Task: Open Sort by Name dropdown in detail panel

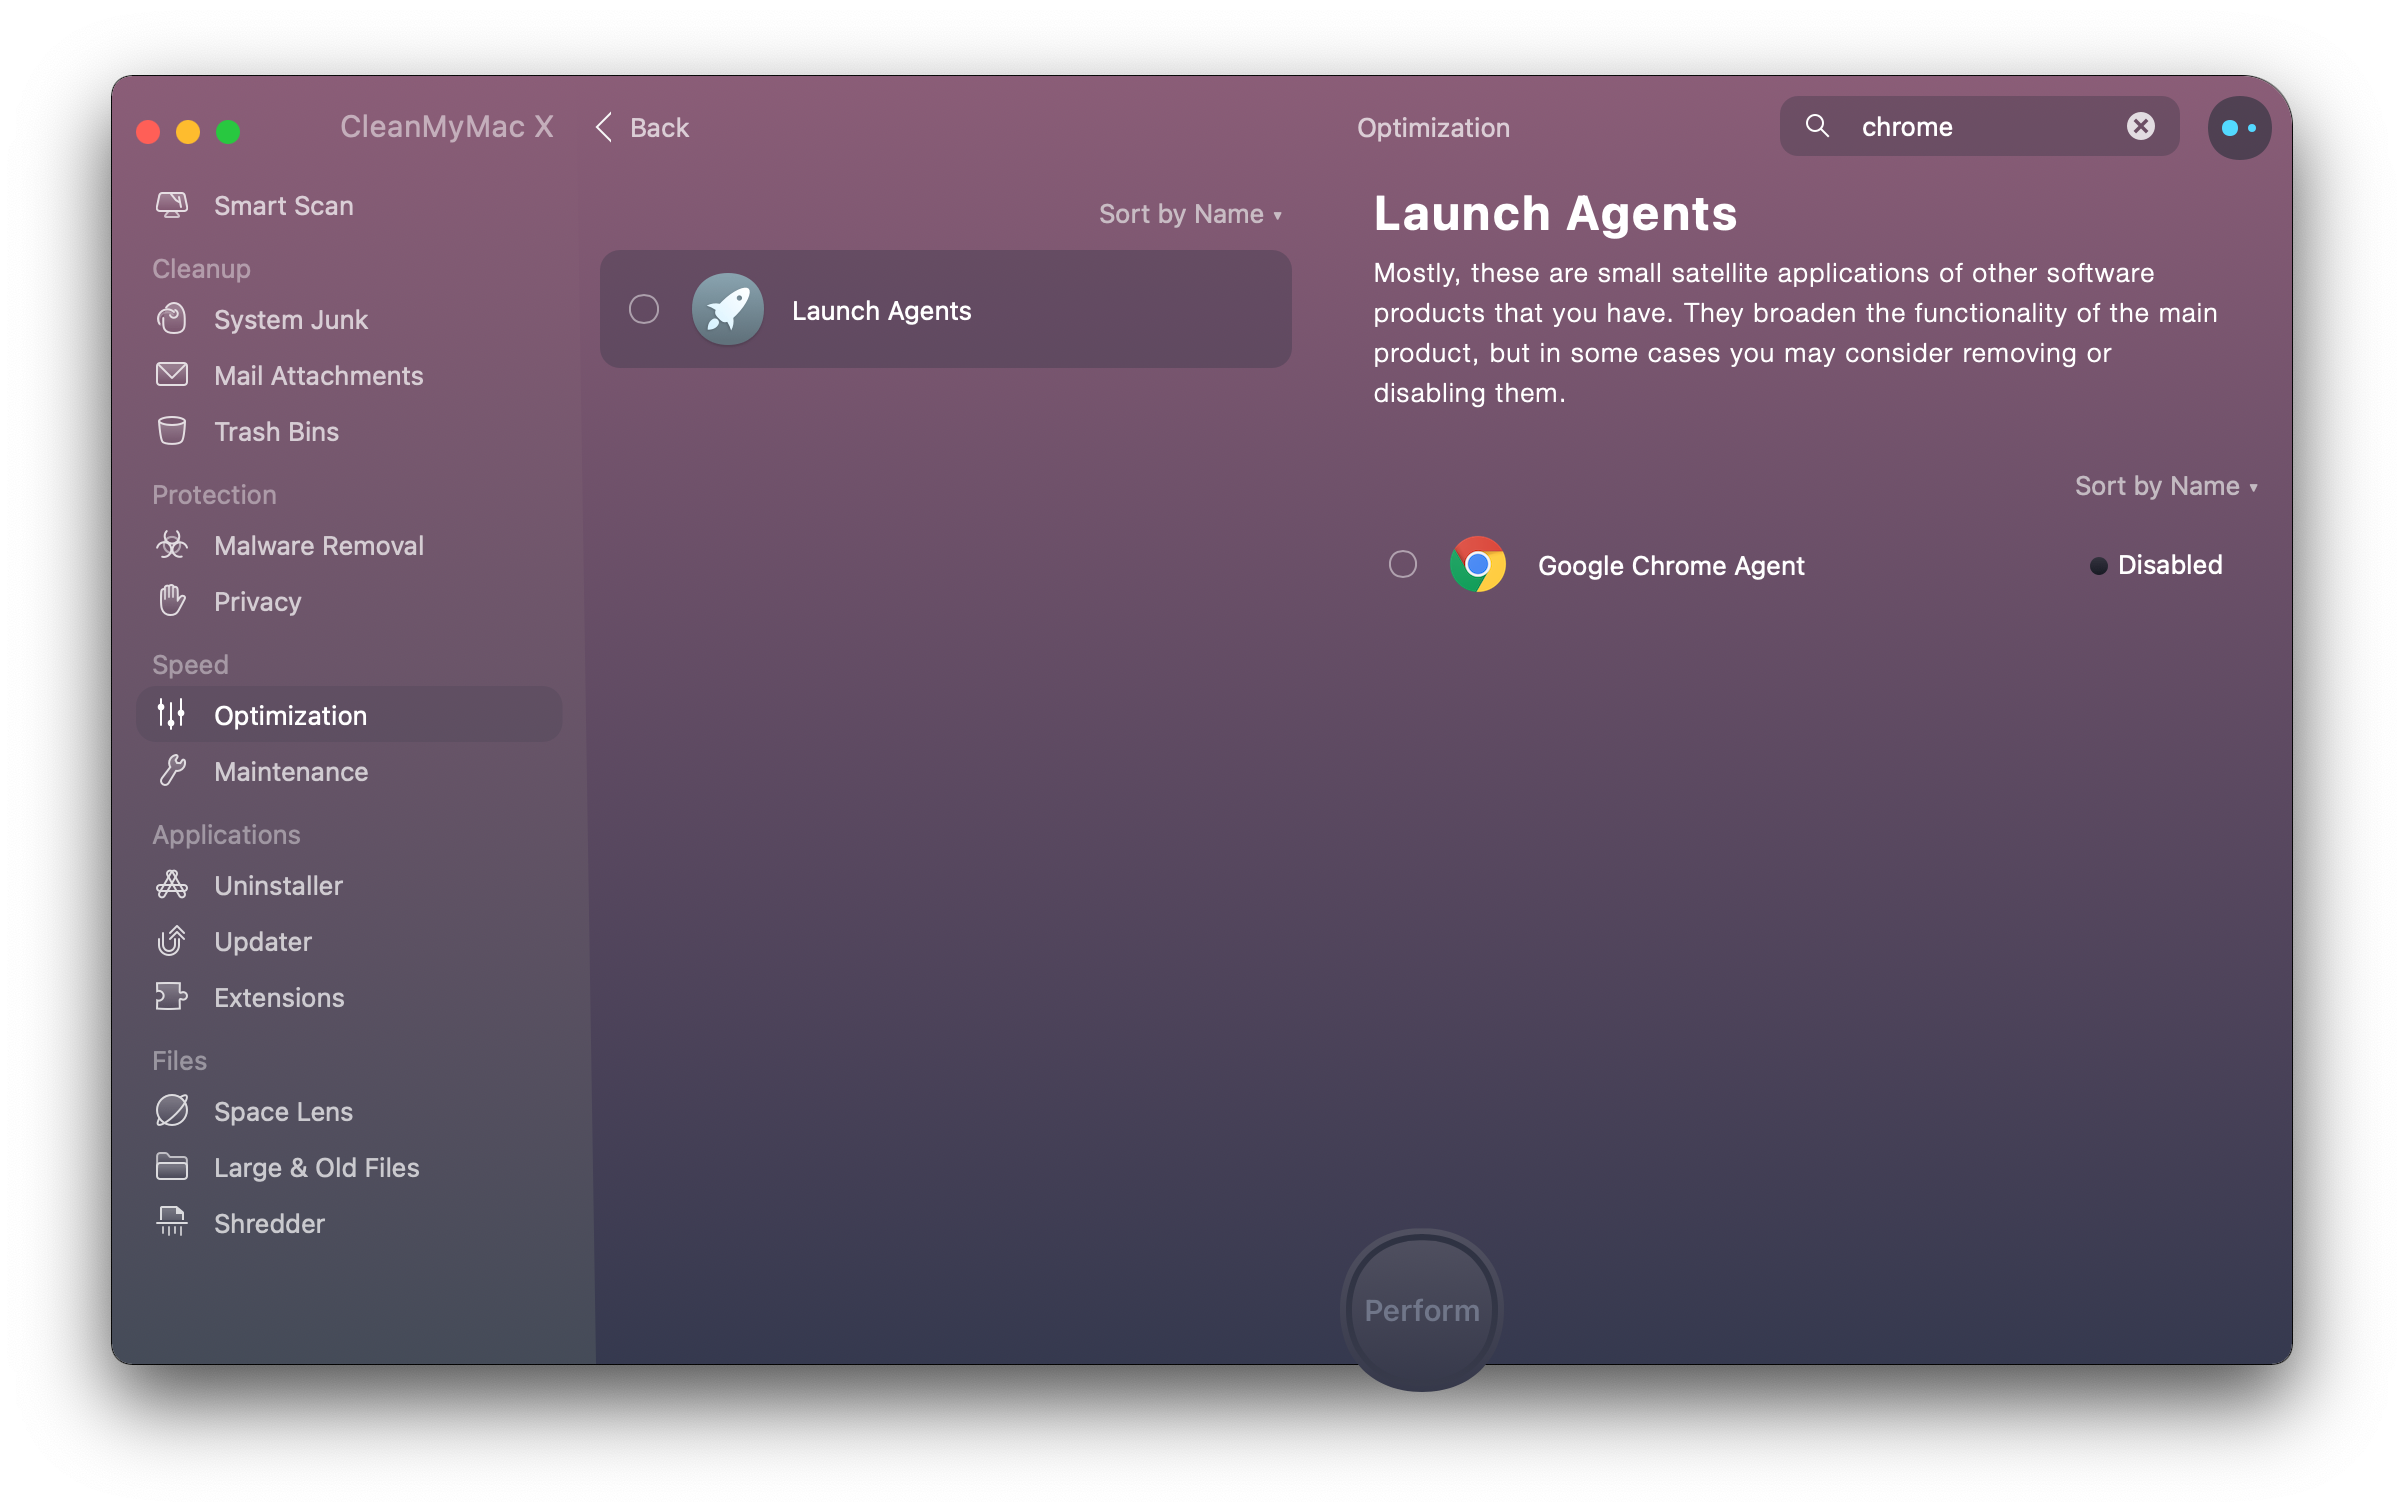Action: (2165, 486)
